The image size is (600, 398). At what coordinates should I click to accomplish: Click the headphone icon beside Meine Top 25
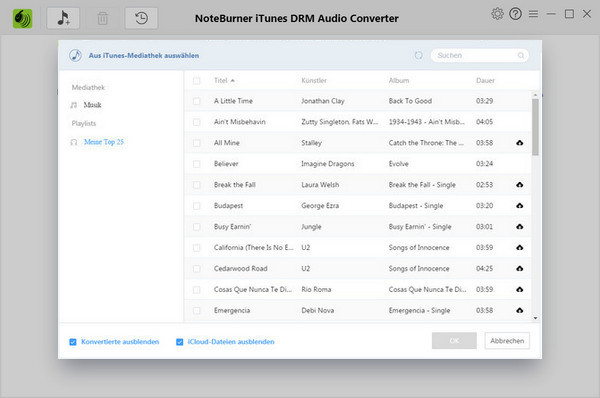tap(74, 142)
